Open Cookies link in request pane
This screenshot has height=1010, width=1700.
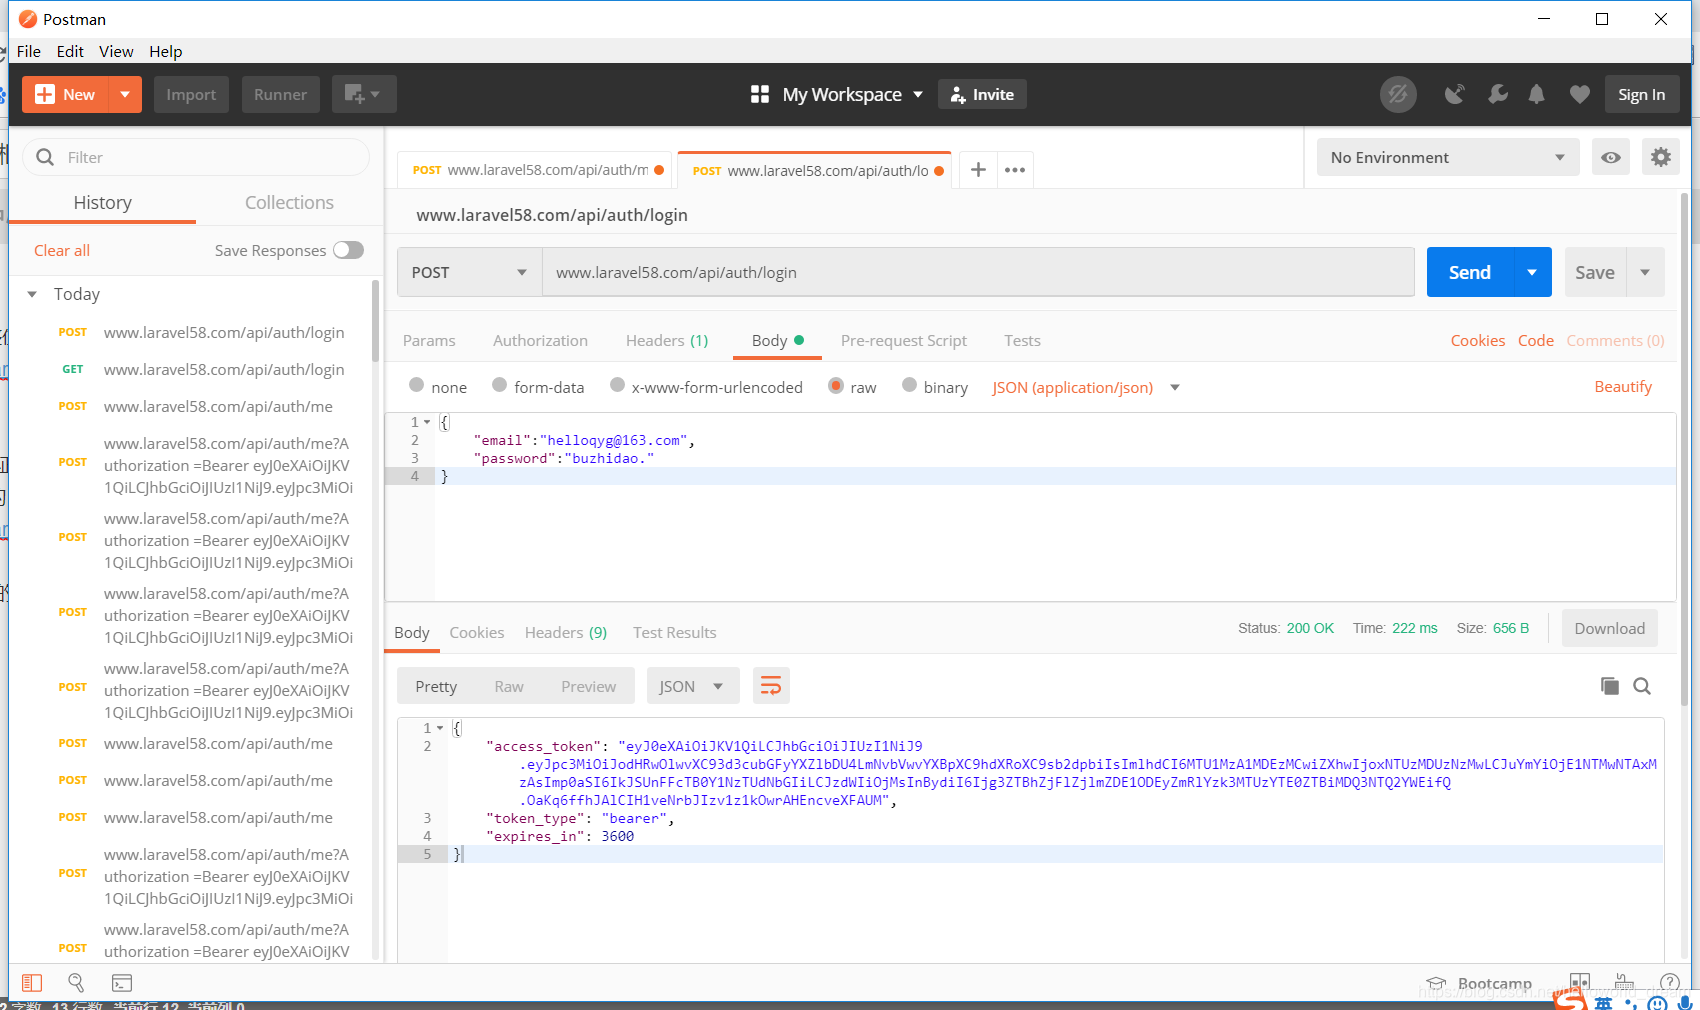(1478, 340)
